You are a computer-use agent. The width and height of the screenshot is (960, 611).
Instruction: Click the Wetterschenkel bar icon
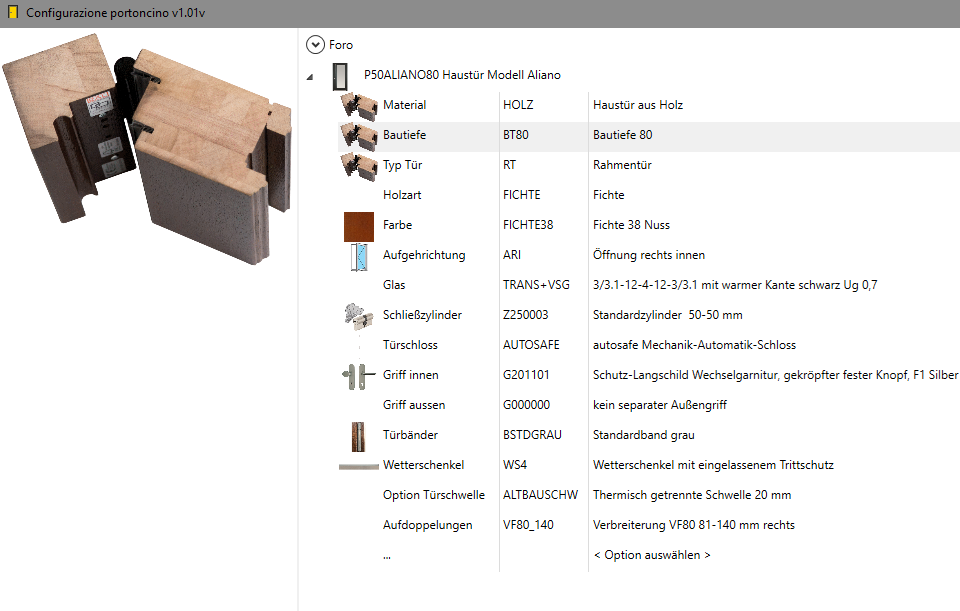click(358, 465)
